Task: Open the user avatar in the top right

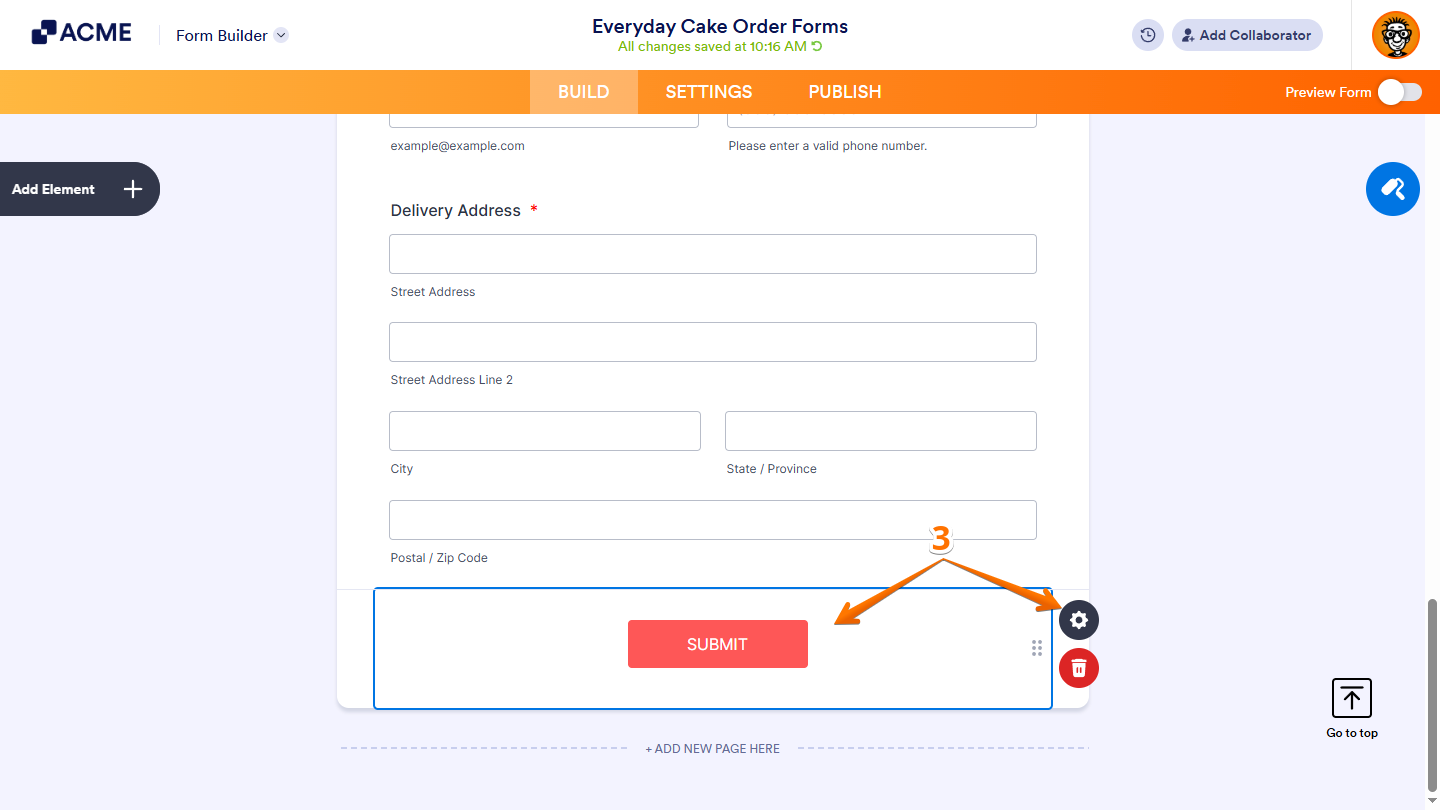Action: 1395,35
